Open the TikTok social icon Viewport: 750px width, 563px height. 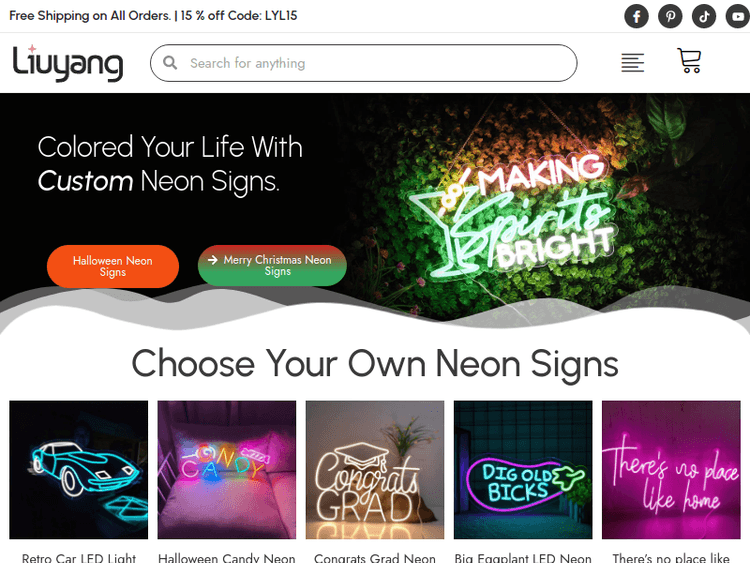tap(704, 16)
